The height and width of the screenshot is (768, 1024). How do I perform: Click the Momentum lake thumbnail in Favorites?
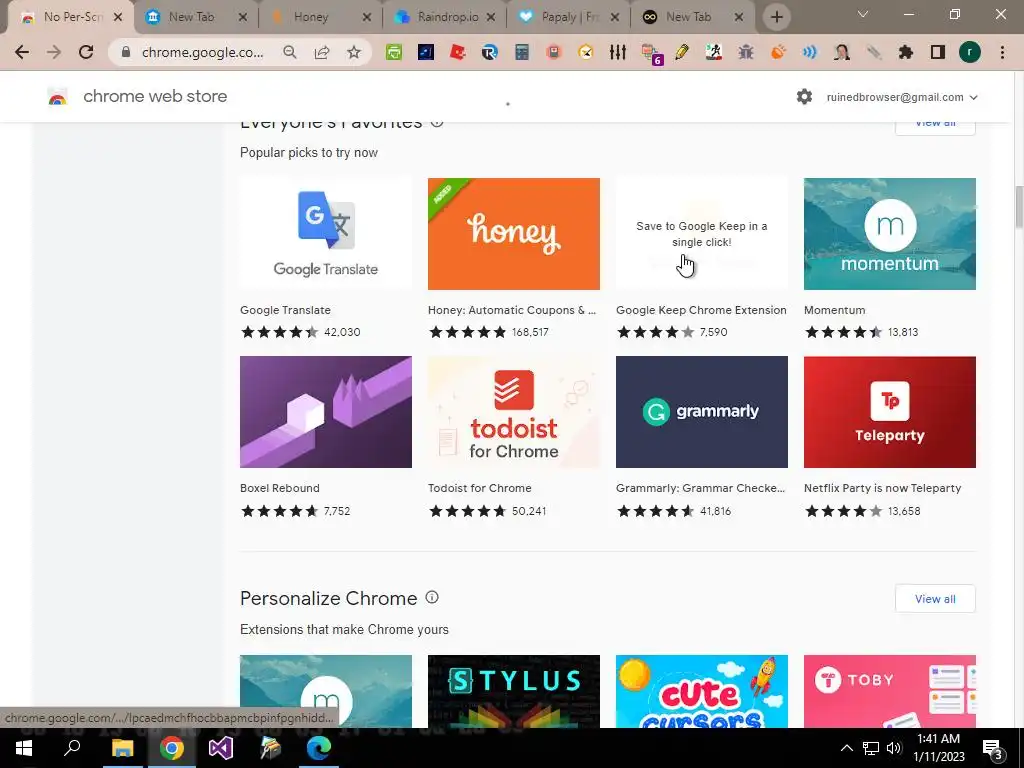pos(890,234)
